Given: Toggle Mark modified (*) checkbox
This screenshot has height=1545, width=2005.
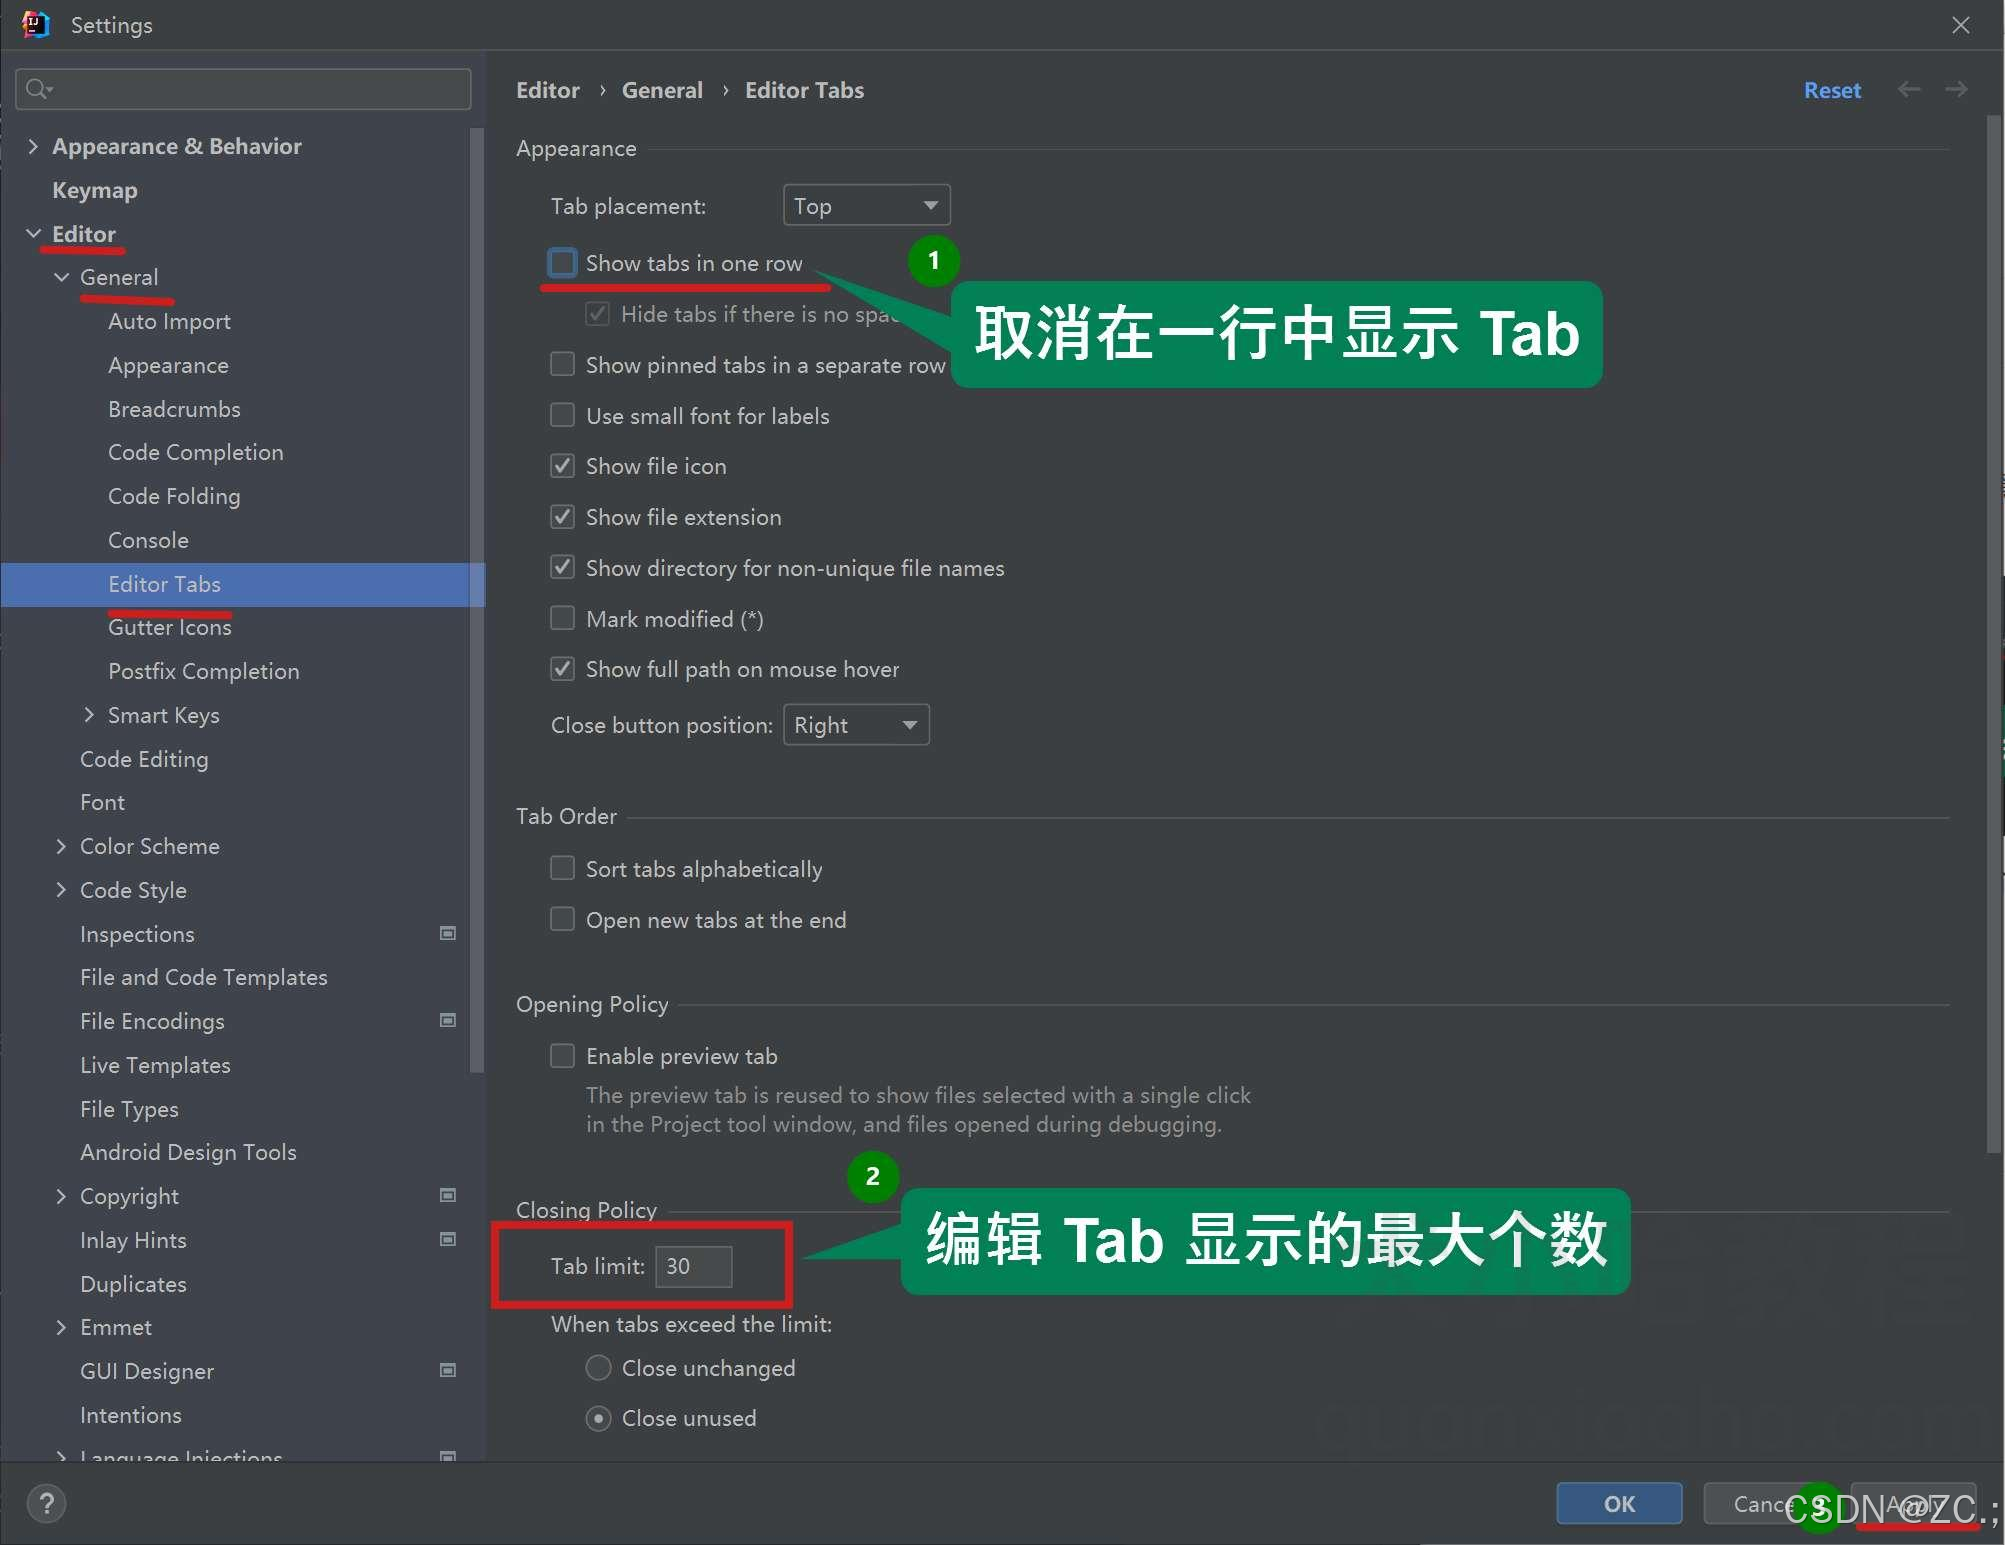Looking at the screenshot, I should coord(563,619).
